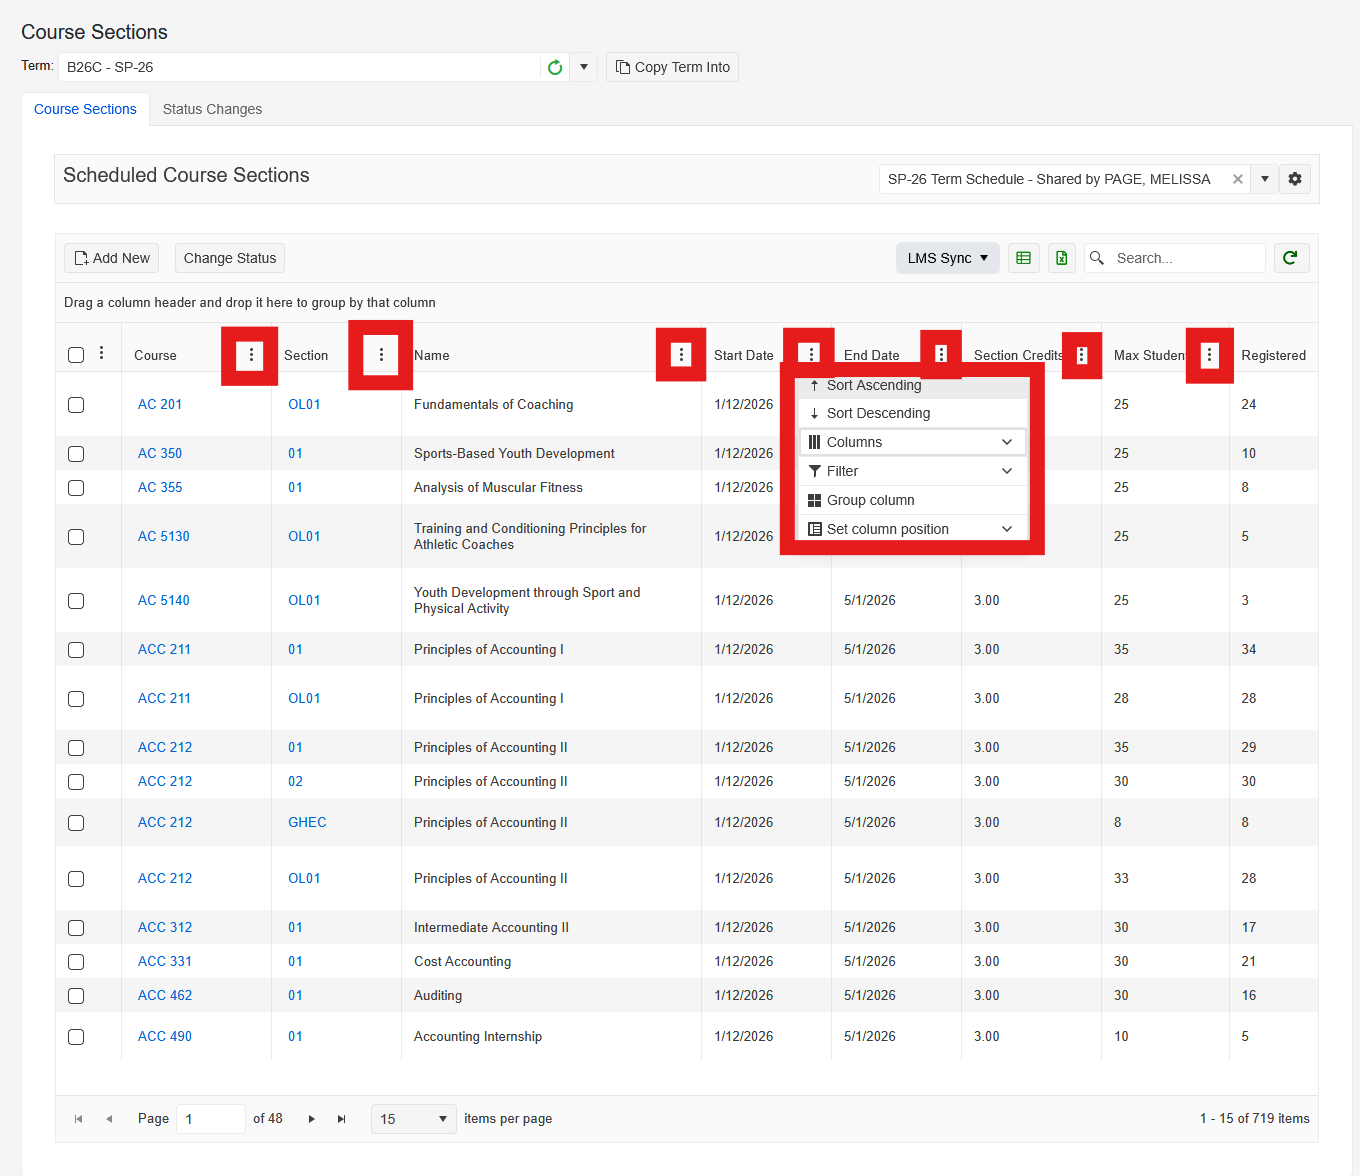The width and height of the screenshot is (1360, 1176).
Task: Export the grid with the Excel icon
Action: click(1062, 258)
